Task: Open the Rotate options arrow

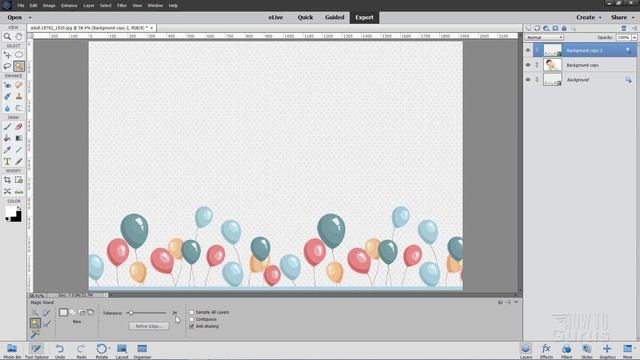Action: click(109, 349)
